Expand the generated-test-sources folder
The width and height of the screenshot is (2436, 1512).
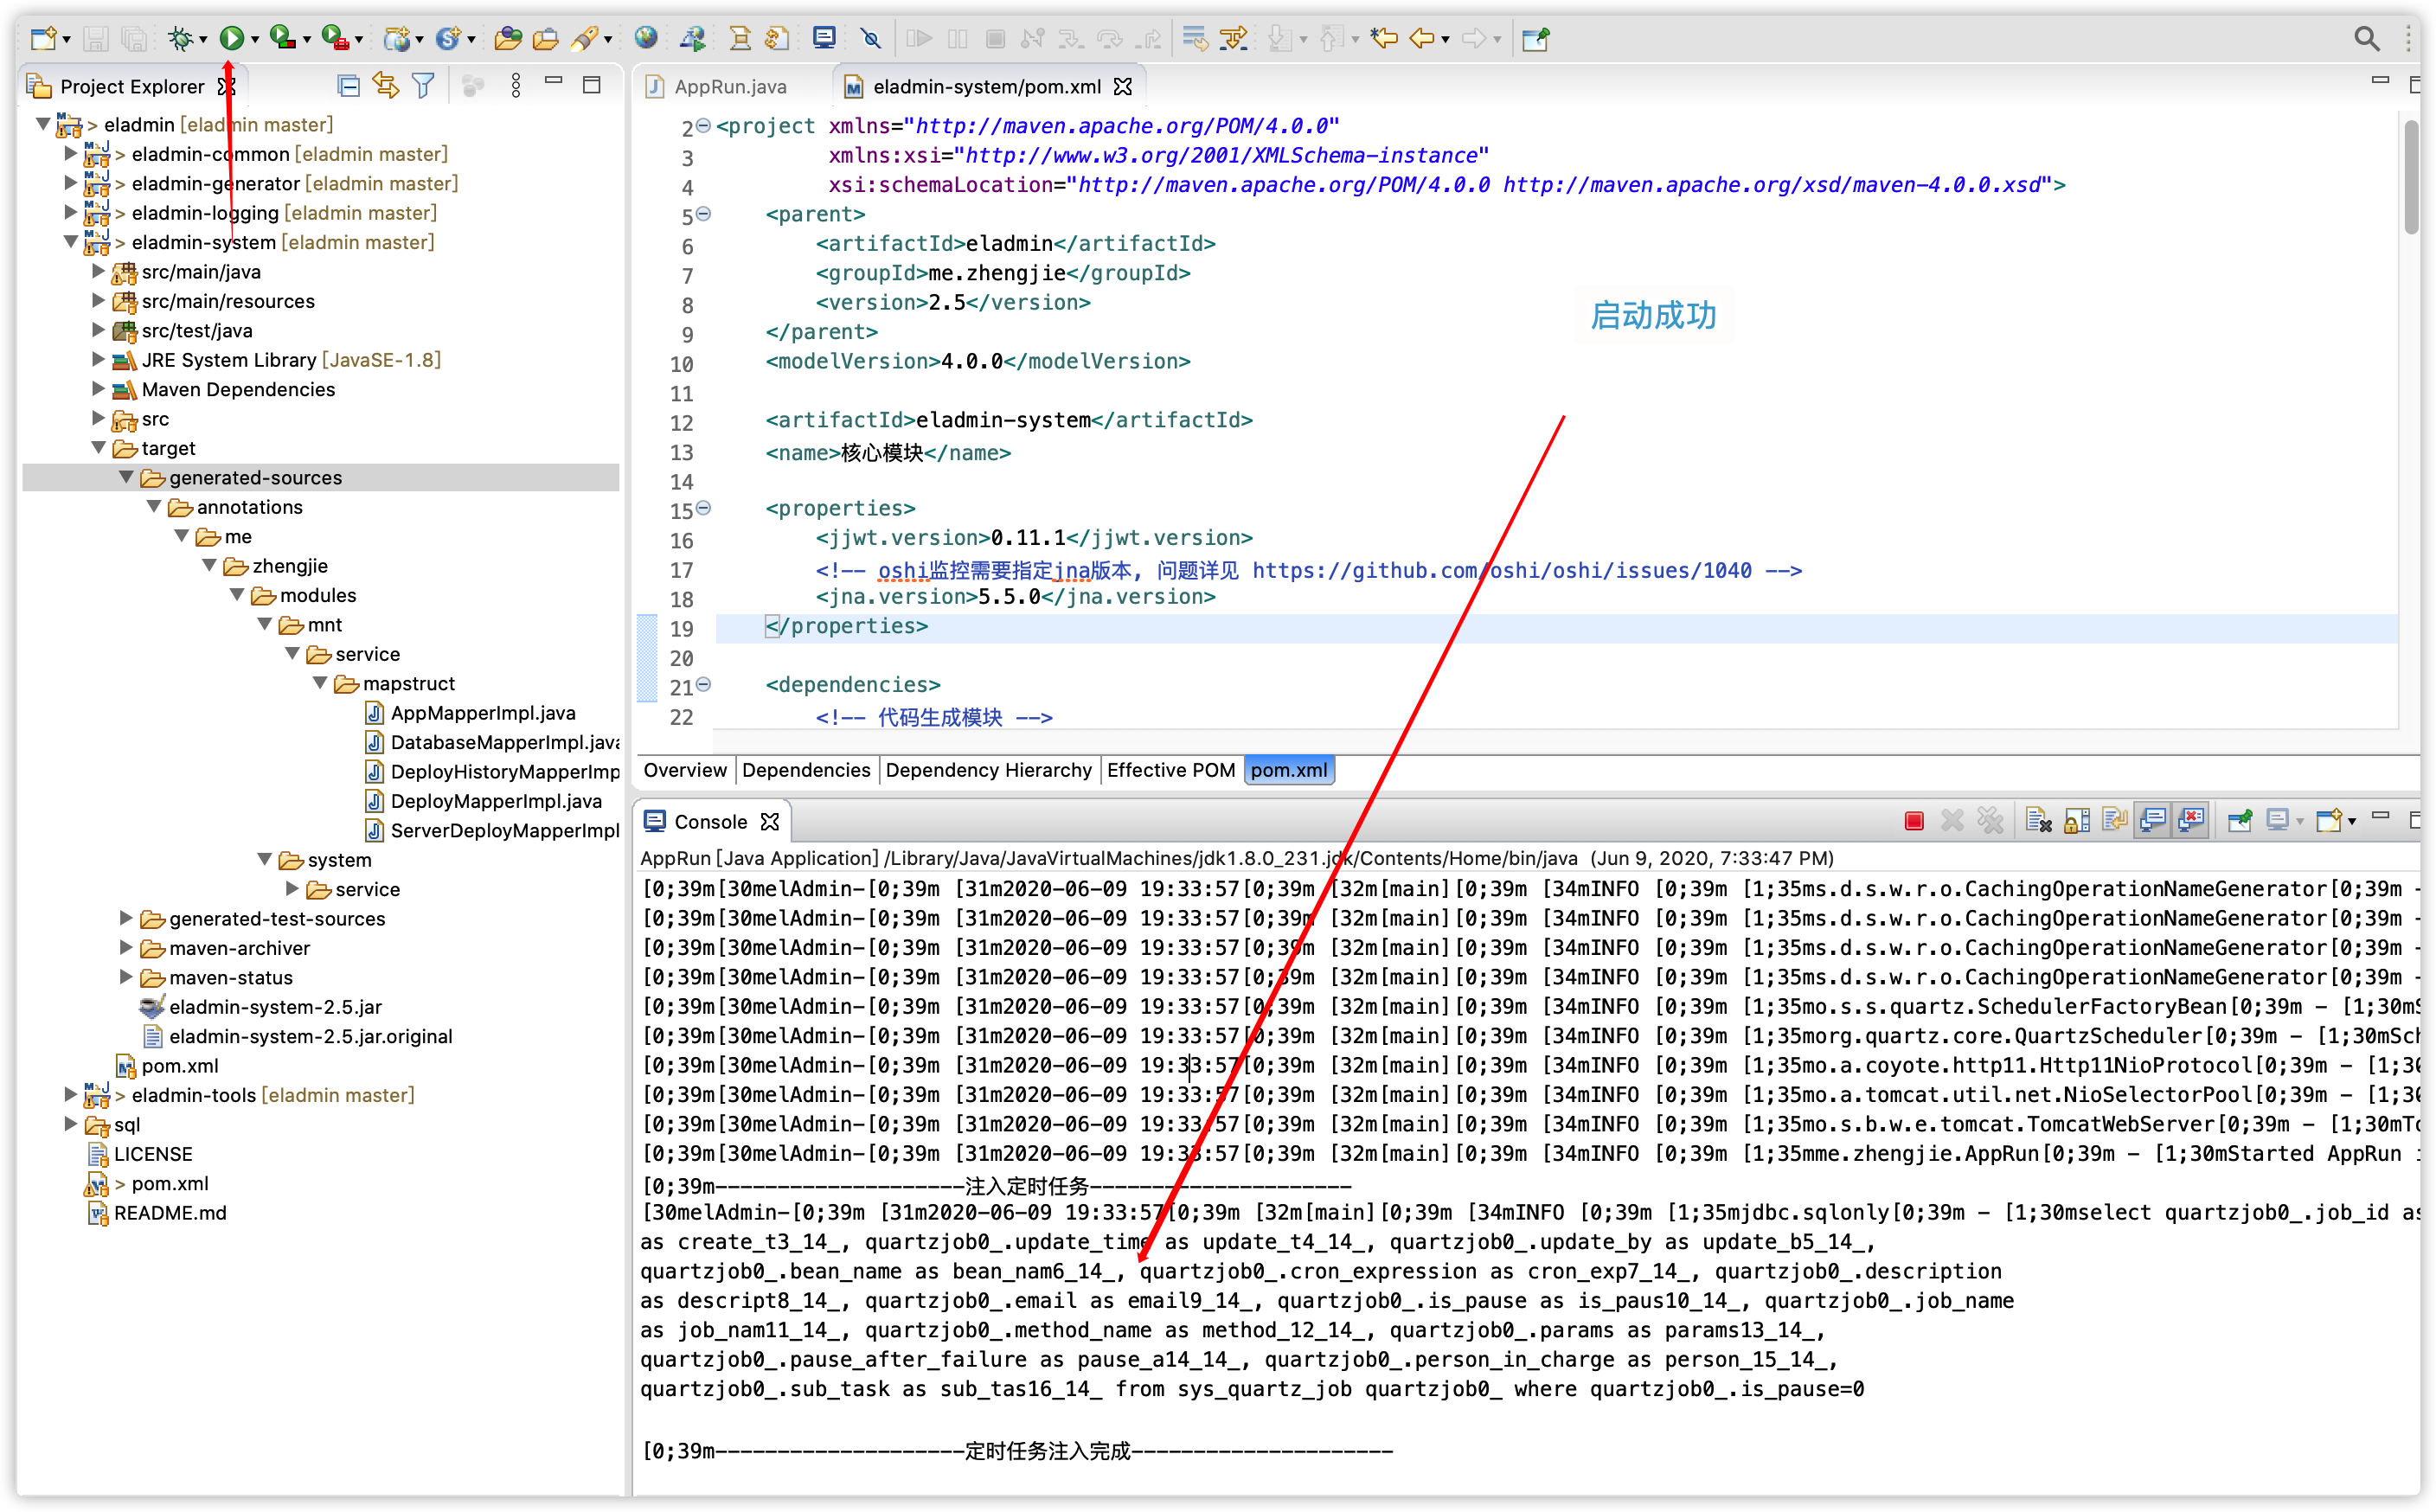click(x=126, y=918)
